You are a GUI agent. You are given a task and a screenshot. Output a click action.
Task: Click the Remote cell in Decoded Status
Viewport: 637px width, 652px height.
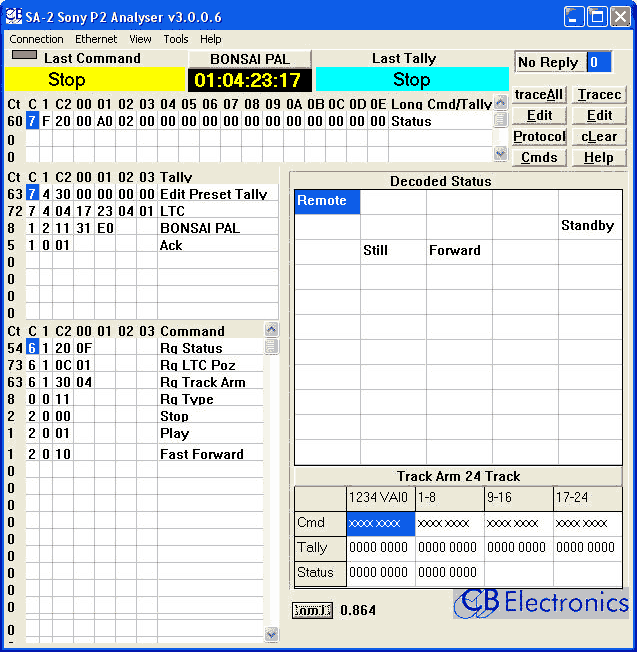tap(327, 202)
